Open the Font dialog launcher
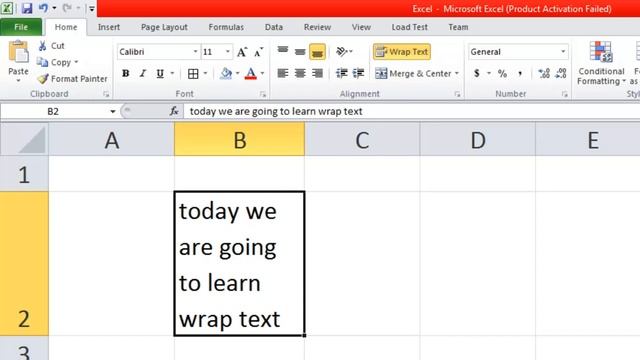Screen dimensions: 640x360 coord(263,94)
